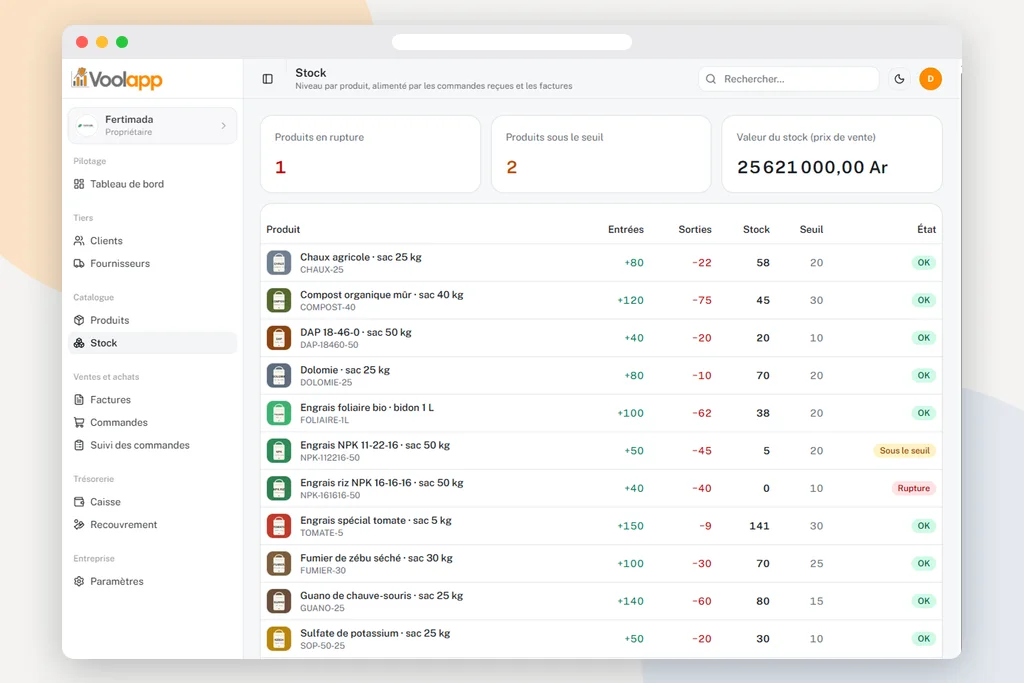Click the Sous le seuil status badge
This screenshot has width=1024, height=683.
pyautogui.click(x=904, y=451)
